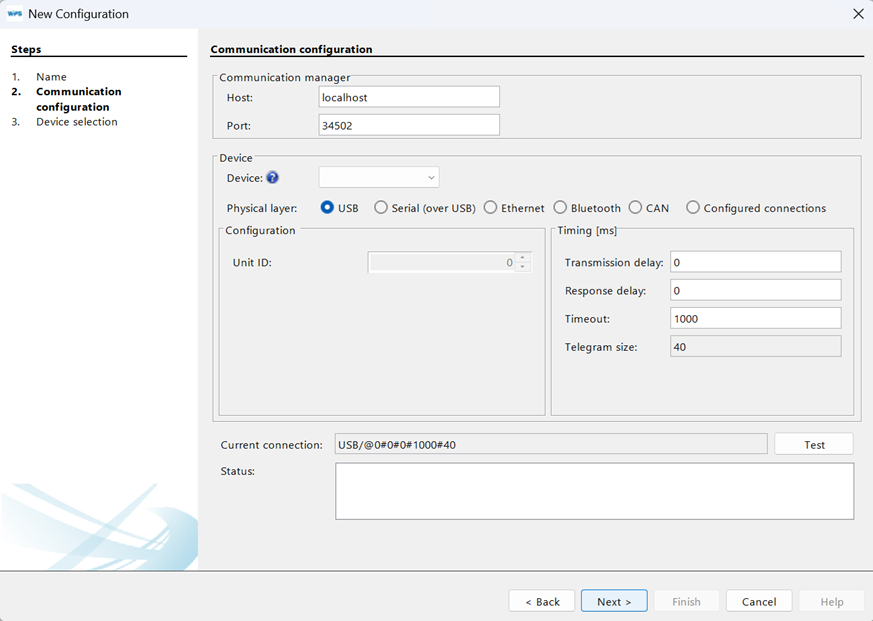Cancel the new configuration wizard

(x=759, y=601)
